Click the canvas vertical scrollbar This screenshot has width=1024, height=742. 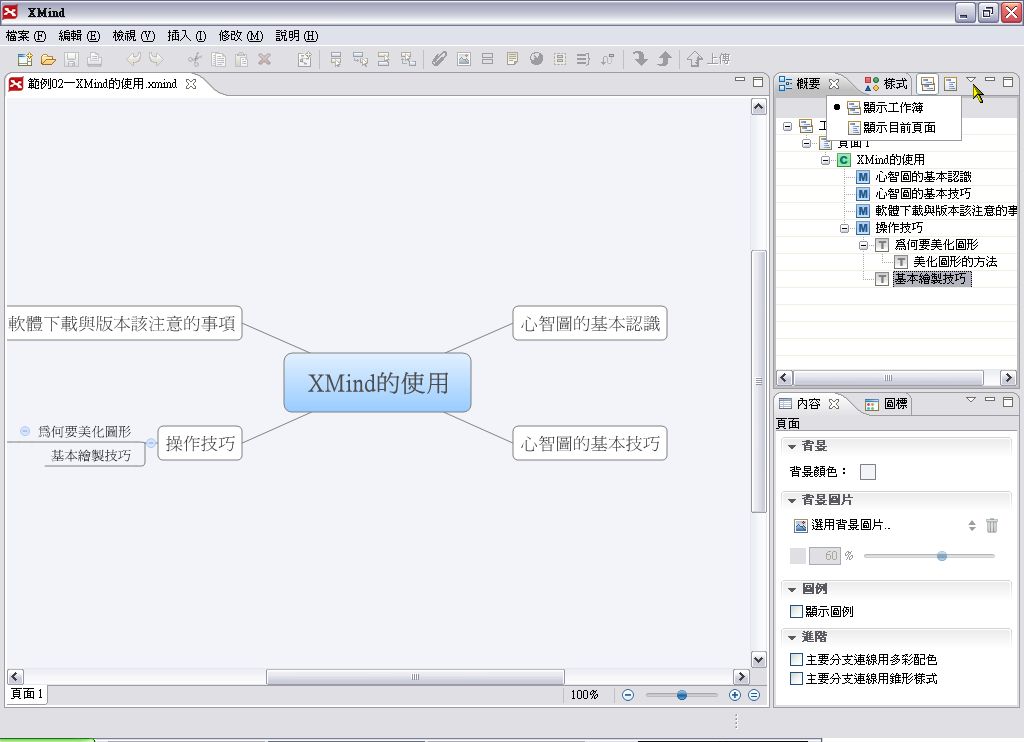tap(758, 382)
